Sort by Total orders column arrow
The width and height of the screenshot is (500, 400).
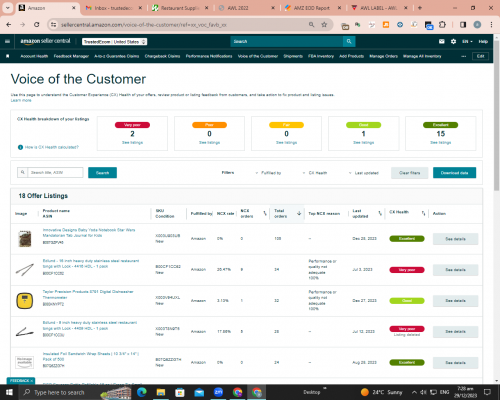click(x=299, y=213)
